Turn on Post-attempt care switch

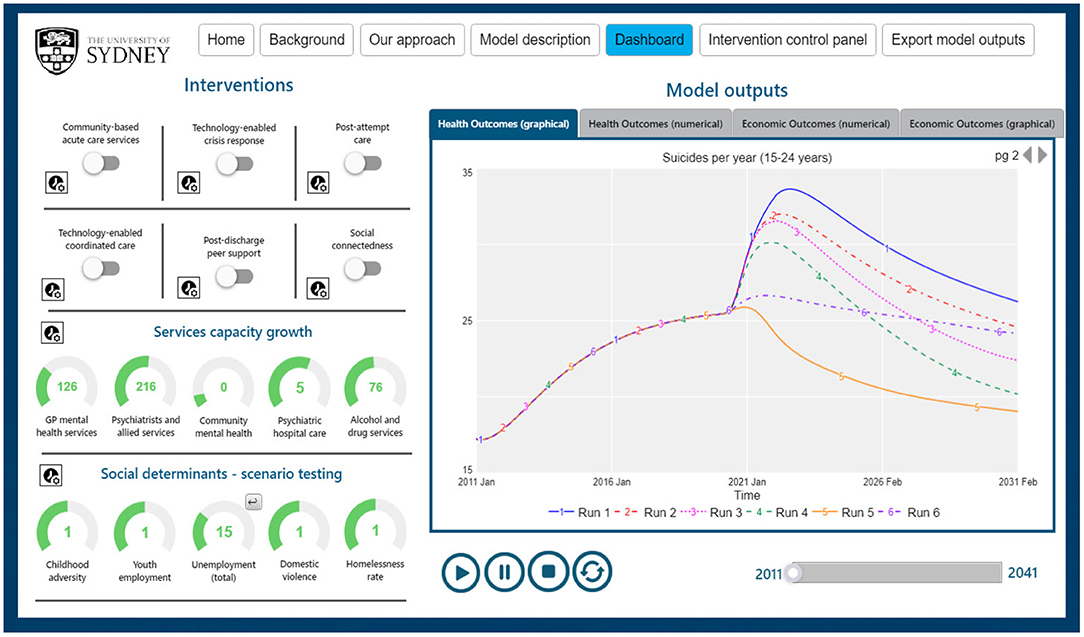click(x=363, y=163)
